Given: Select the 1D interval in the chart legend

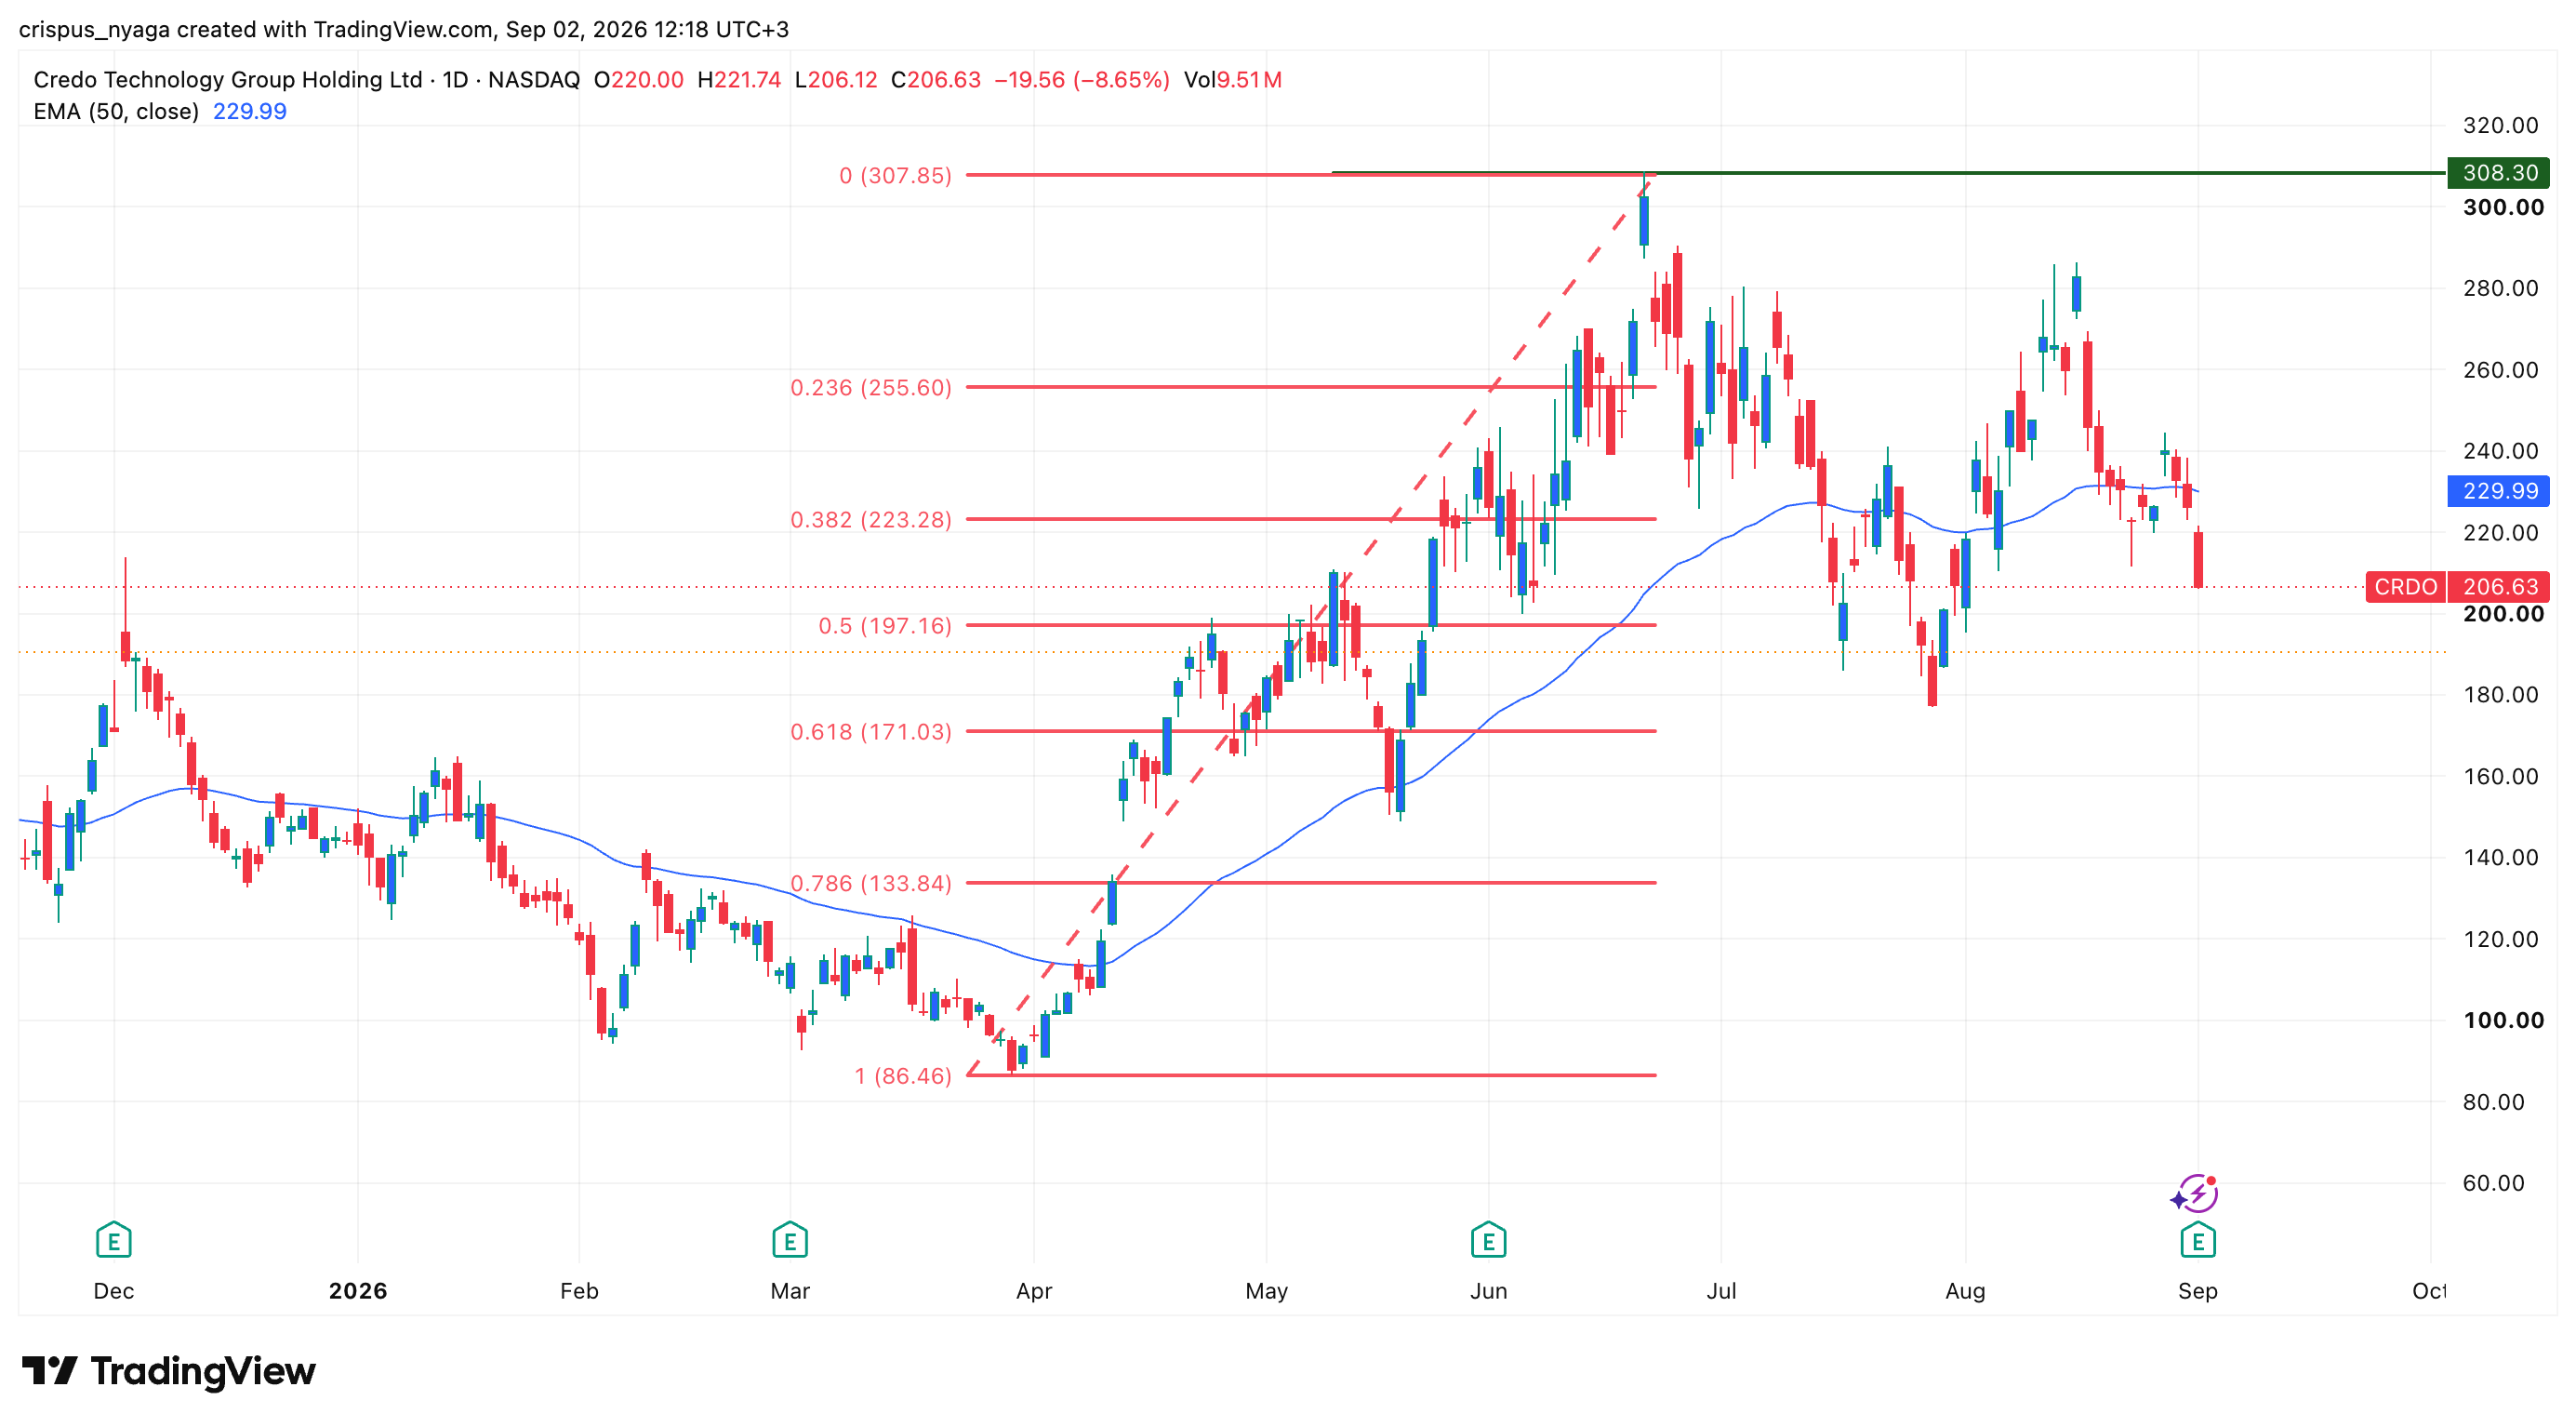Looking at the screenshot, I should pyautogui.click(x=455, y=80).
